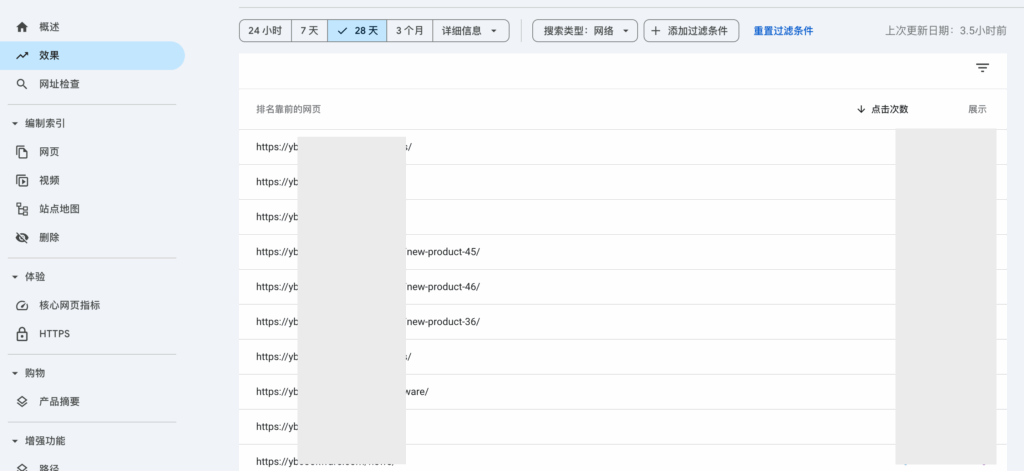Click the 删除 crossed-eye icon

[22, 238]
